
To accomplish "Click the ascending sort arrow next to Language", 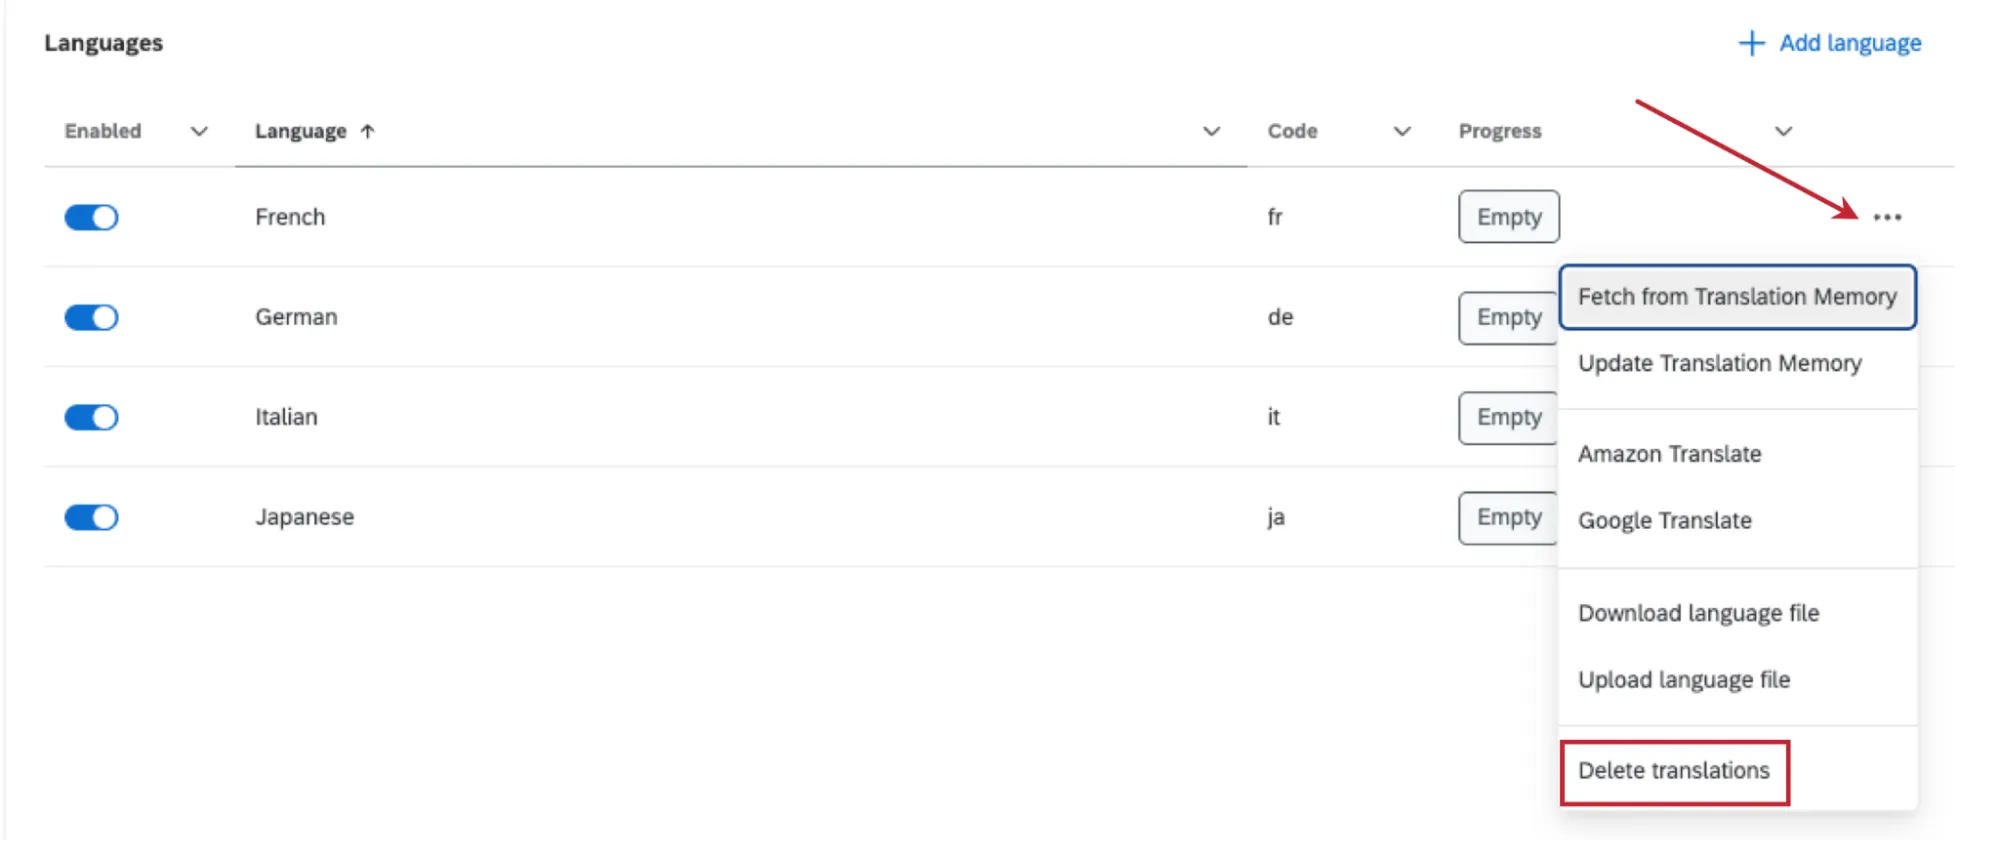I will [367, 131].
